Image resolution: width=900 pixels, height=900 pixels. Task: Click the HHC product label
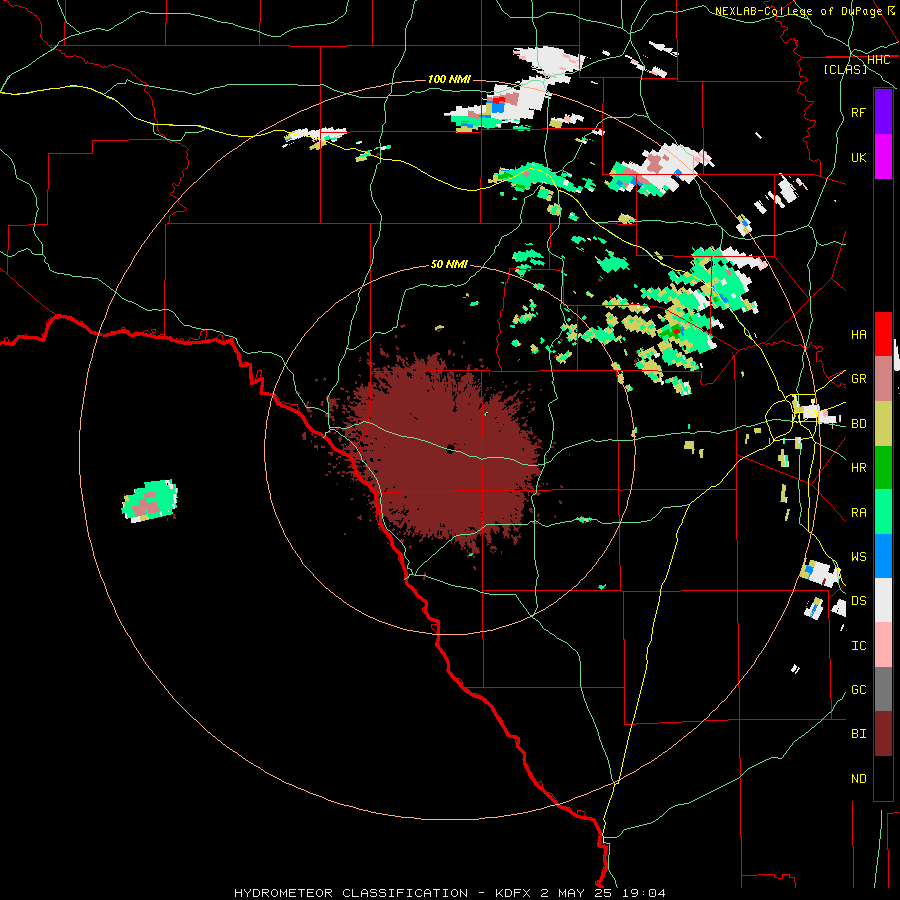point(878,60)
